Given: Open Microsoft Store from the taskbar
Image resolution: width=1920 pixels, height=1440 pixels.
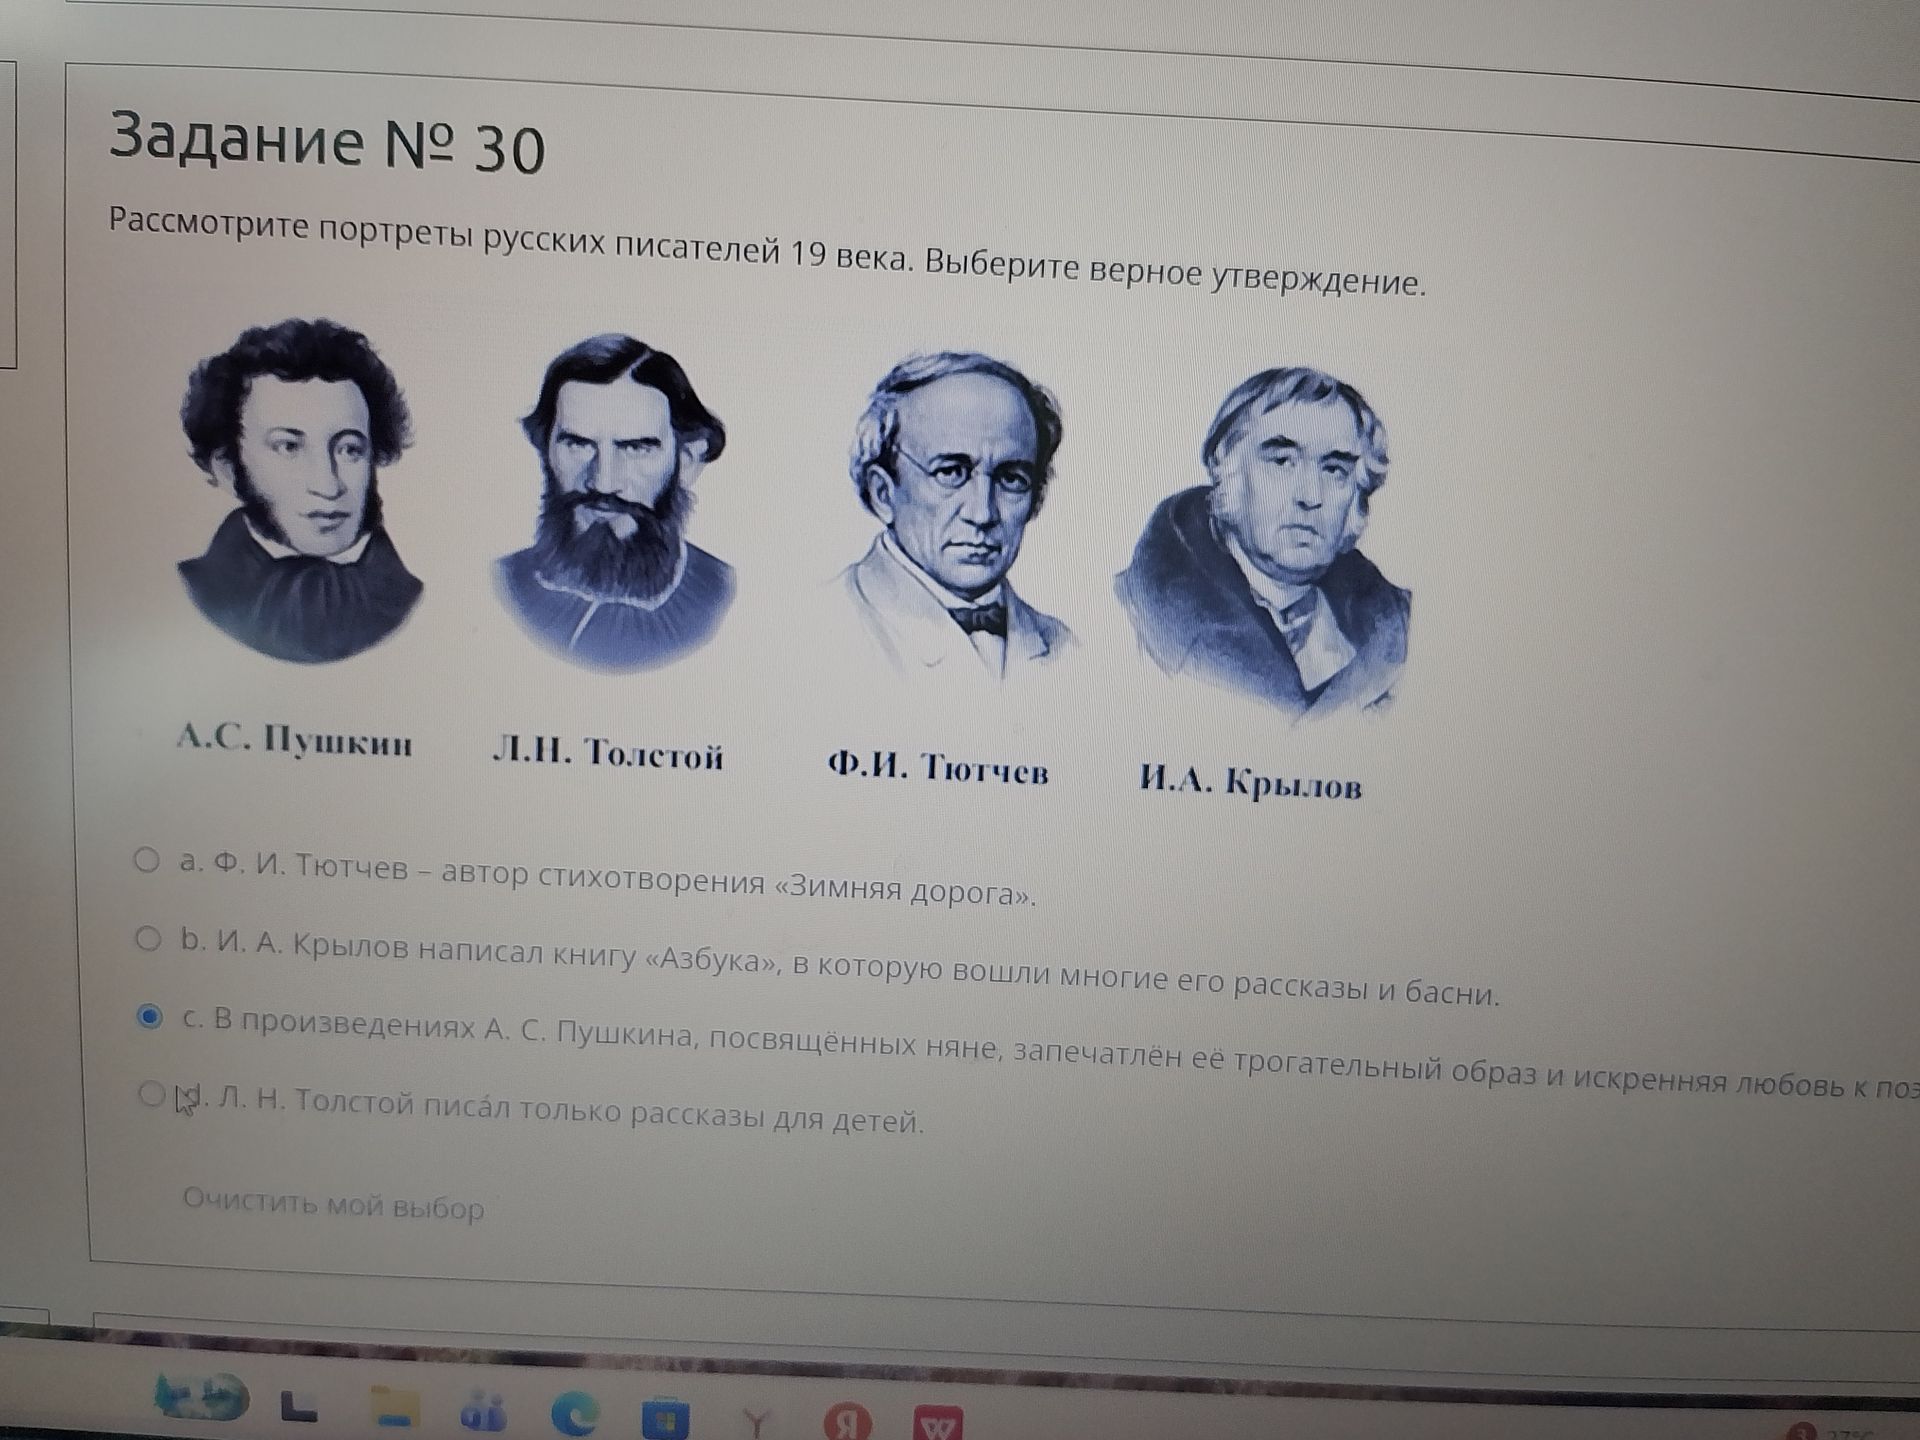Looking at the screenshot, I should pos(665,1419).
